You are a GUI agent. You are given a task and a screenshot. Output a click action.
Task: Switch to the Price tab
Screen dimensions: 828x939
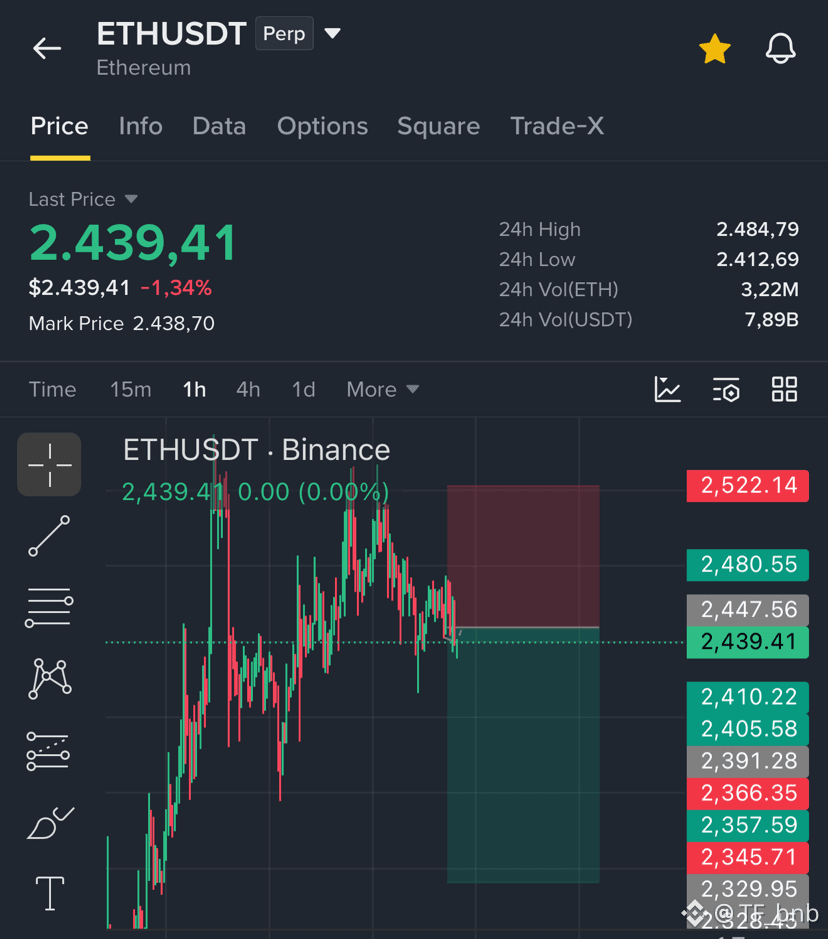(x=59, y=126)
